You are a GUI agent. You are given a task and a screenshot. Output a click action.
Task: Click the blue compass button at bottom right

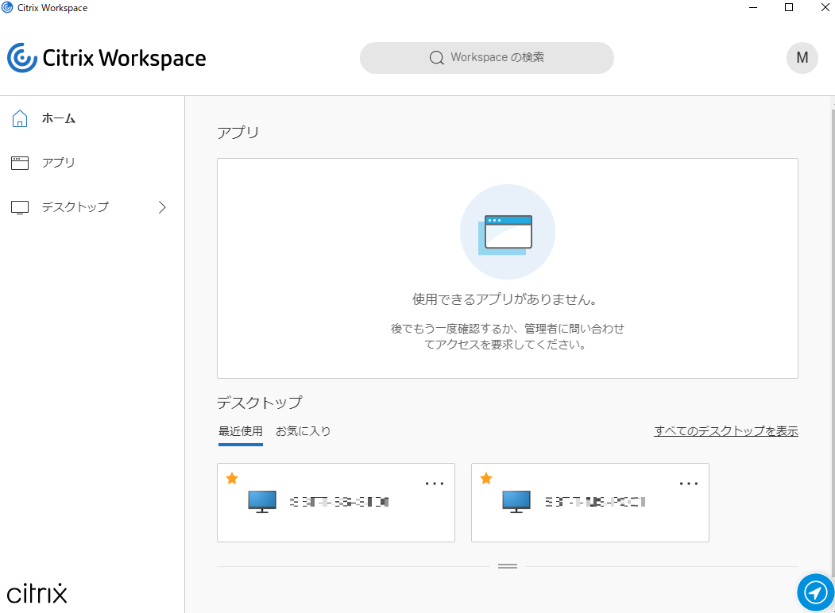click(x=815, y=592)
